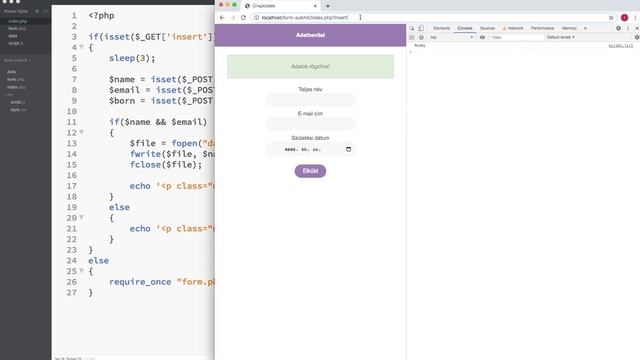Open a new browser tab with plus
The width and height of the screenshot is (640, 360).
(328, 6)
